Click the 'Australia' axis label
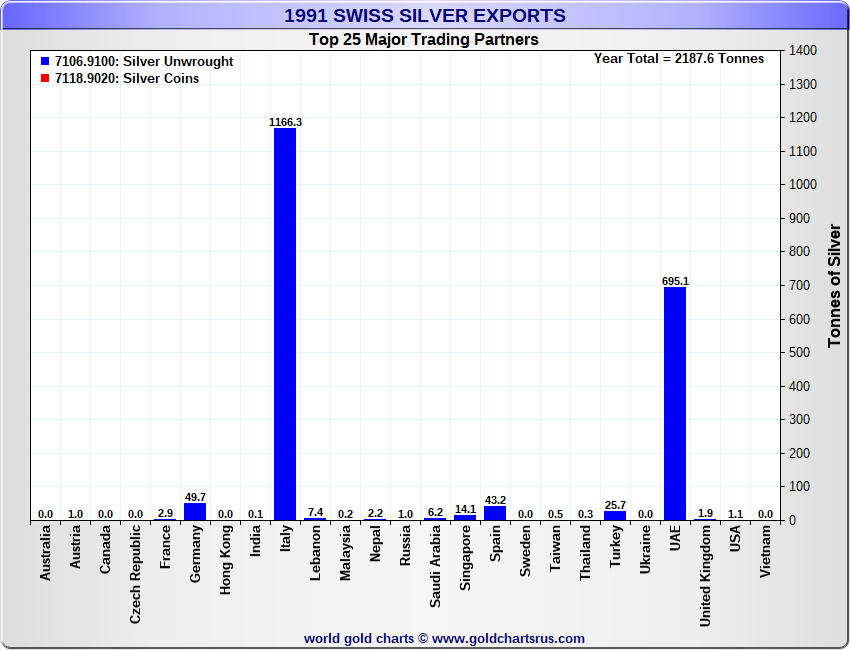Viewport: 850px width, 650px height. [46, 553]
